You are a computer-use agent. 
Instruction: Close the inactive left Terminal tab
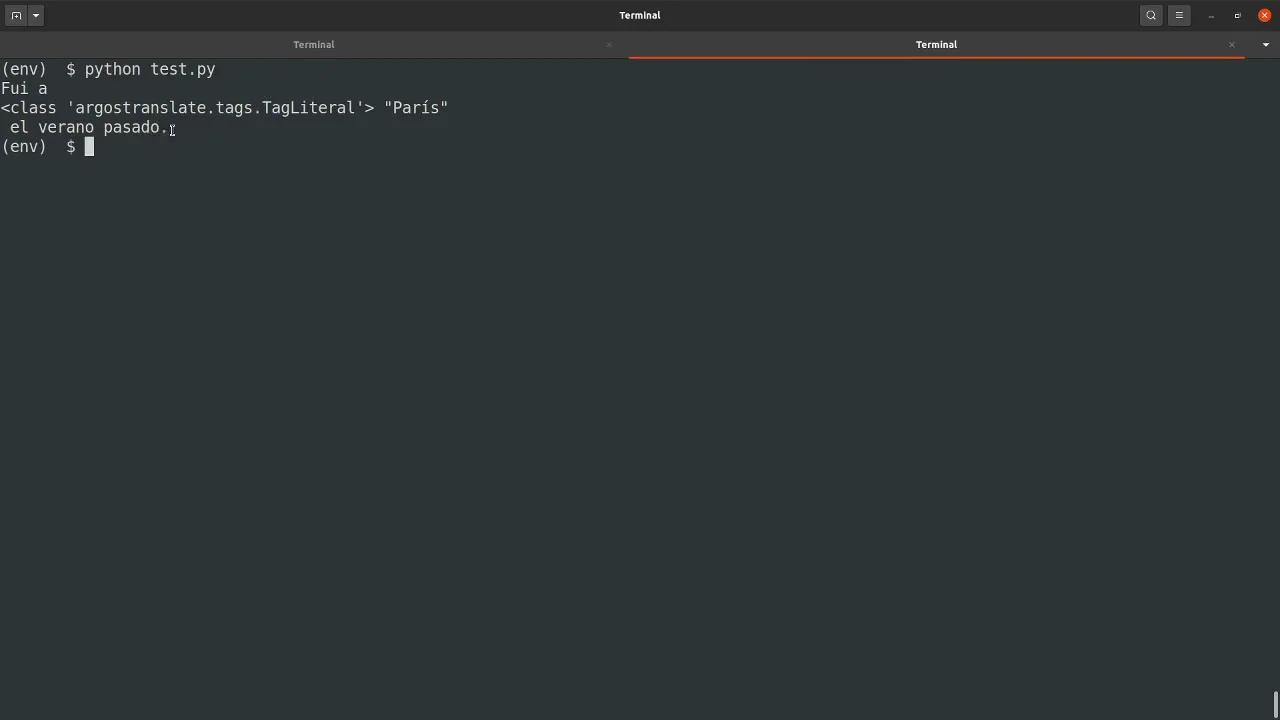tap(608, 44)
